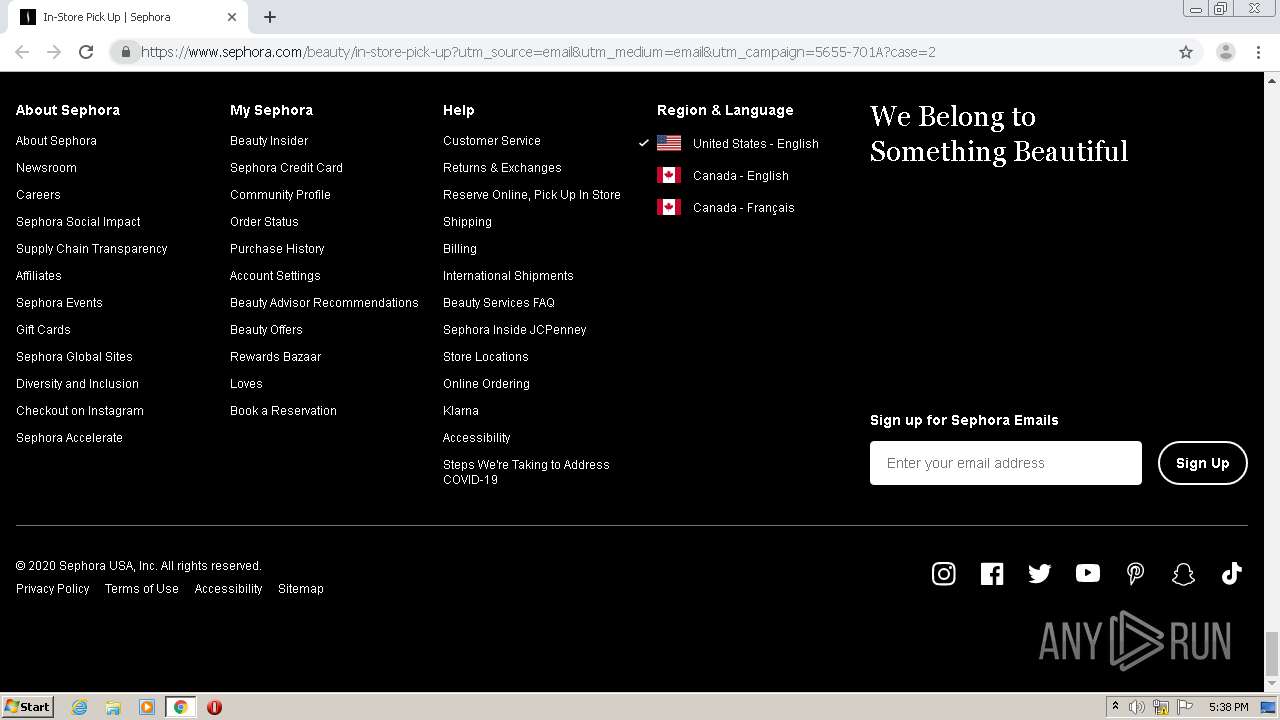The width and height of the screenshot is (1280, 720).
Task: Open Sephora Credit Card link
Action: pos(286,168)
